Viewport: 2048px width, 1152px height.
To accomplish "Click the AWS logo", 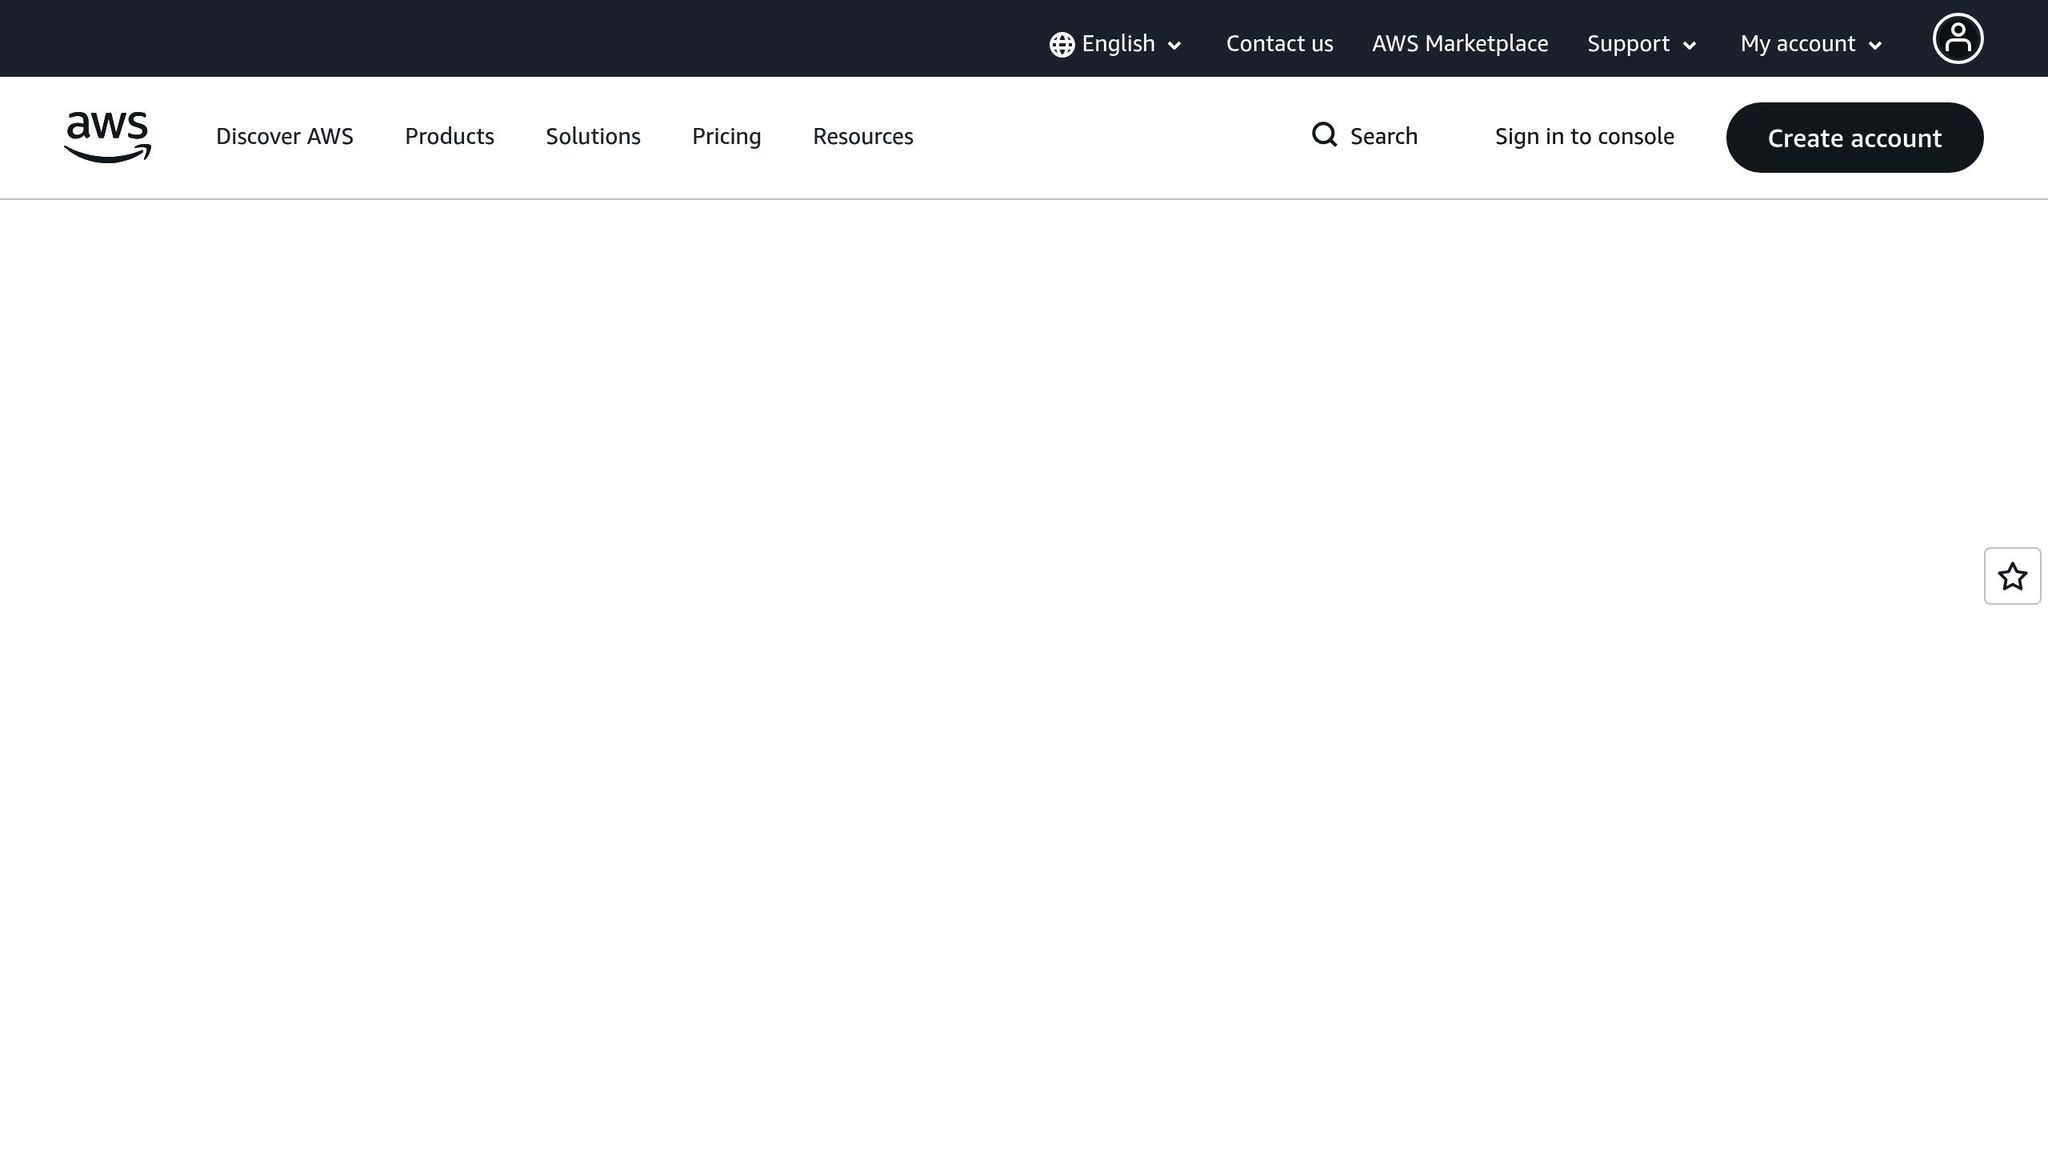I will click(x=107, y=137).
